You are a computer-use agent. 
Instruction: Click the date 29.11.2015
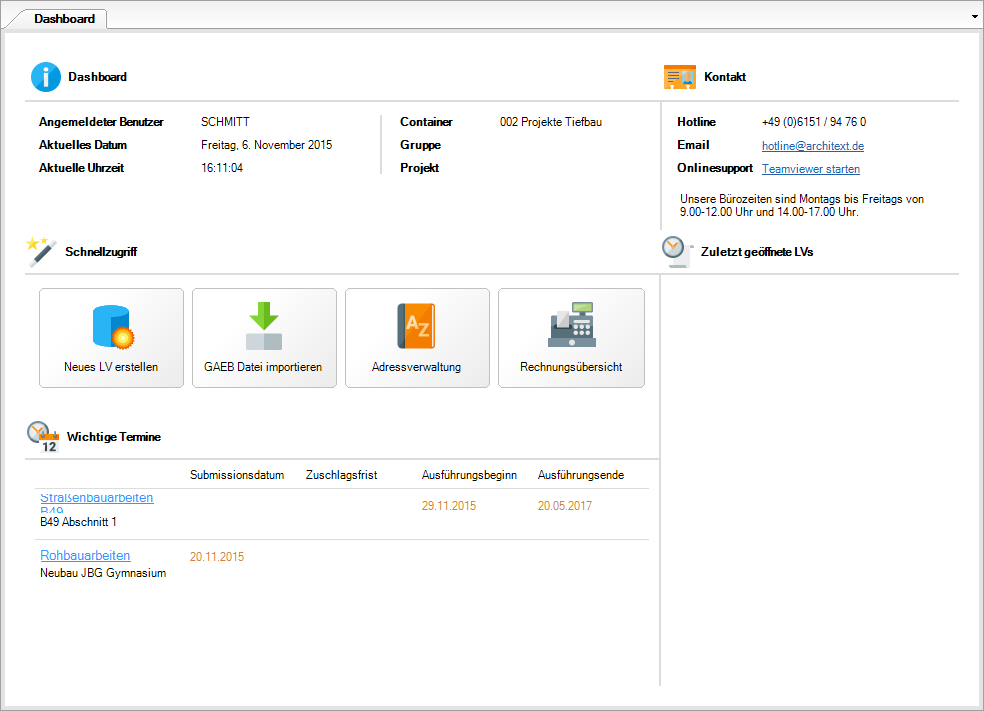(x=449, y=506)
